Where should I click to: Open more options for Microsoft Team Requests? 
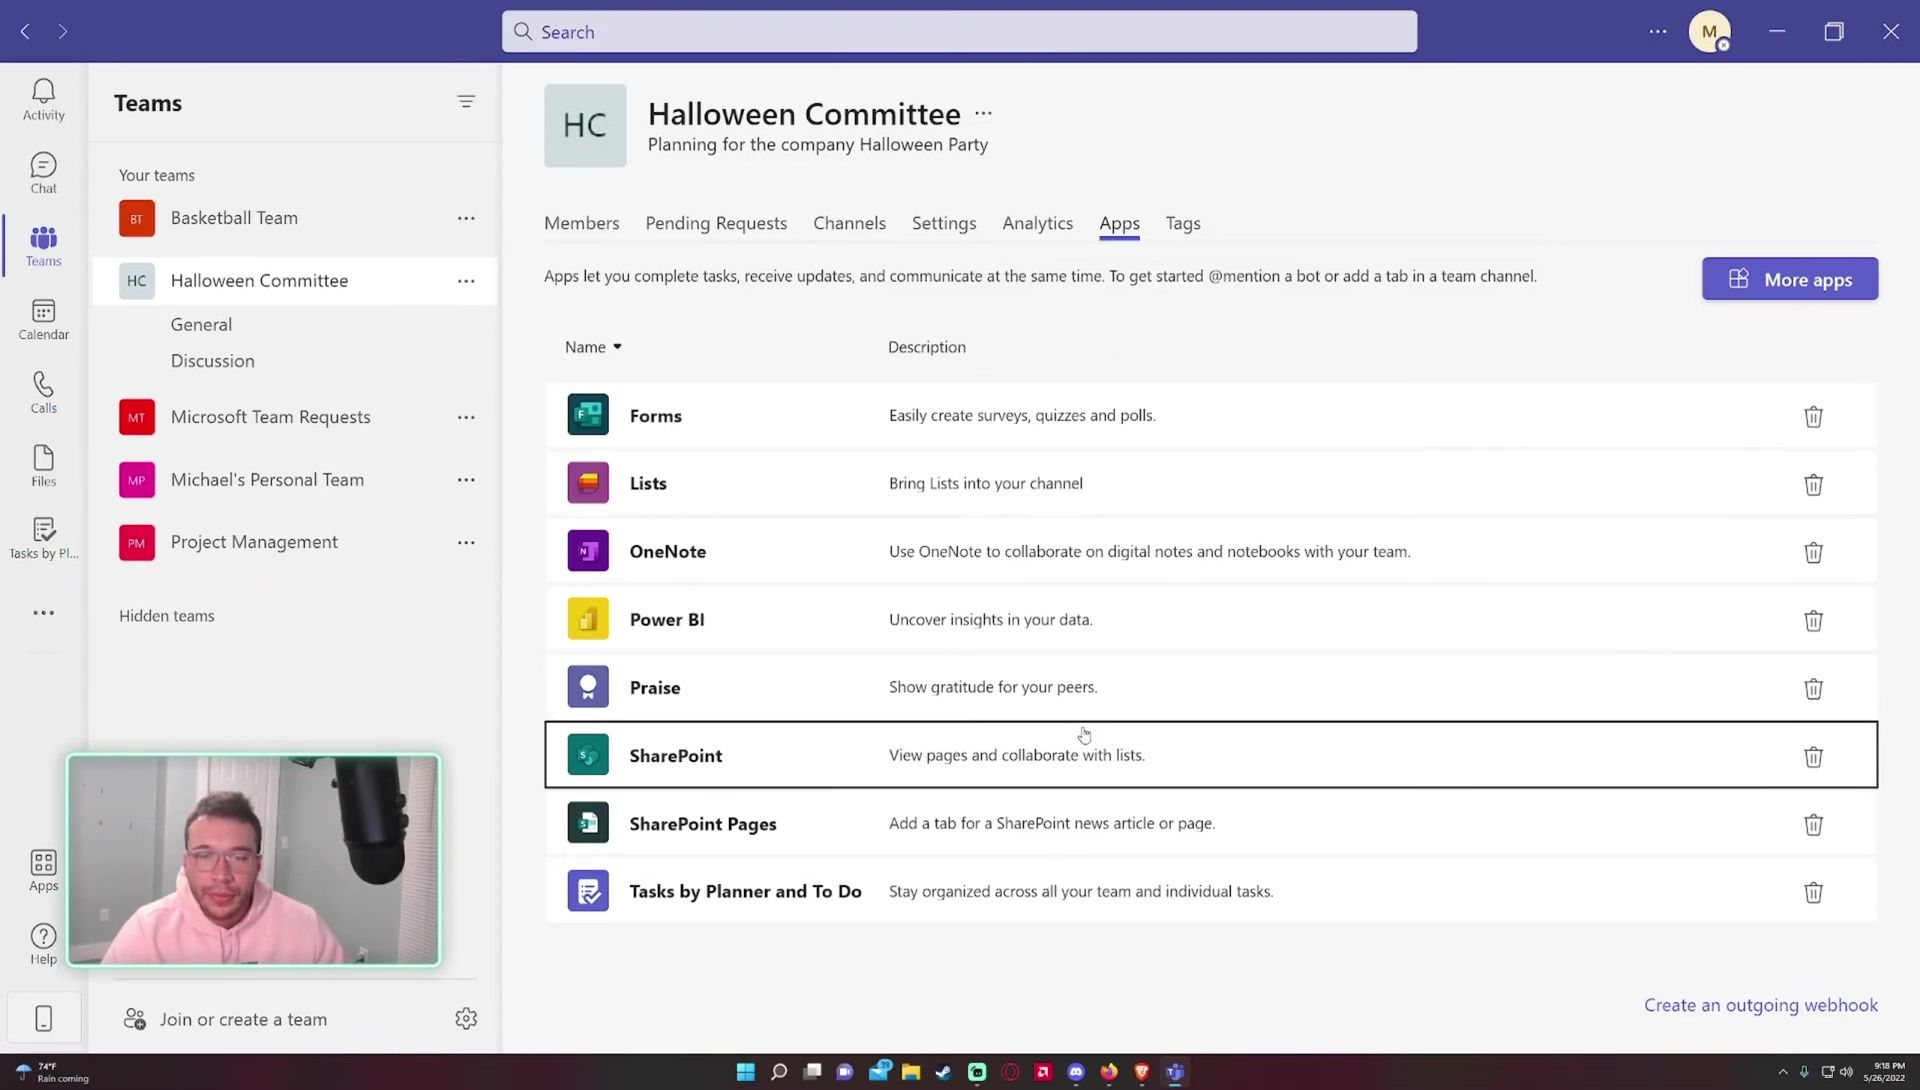tap(466, 417)
